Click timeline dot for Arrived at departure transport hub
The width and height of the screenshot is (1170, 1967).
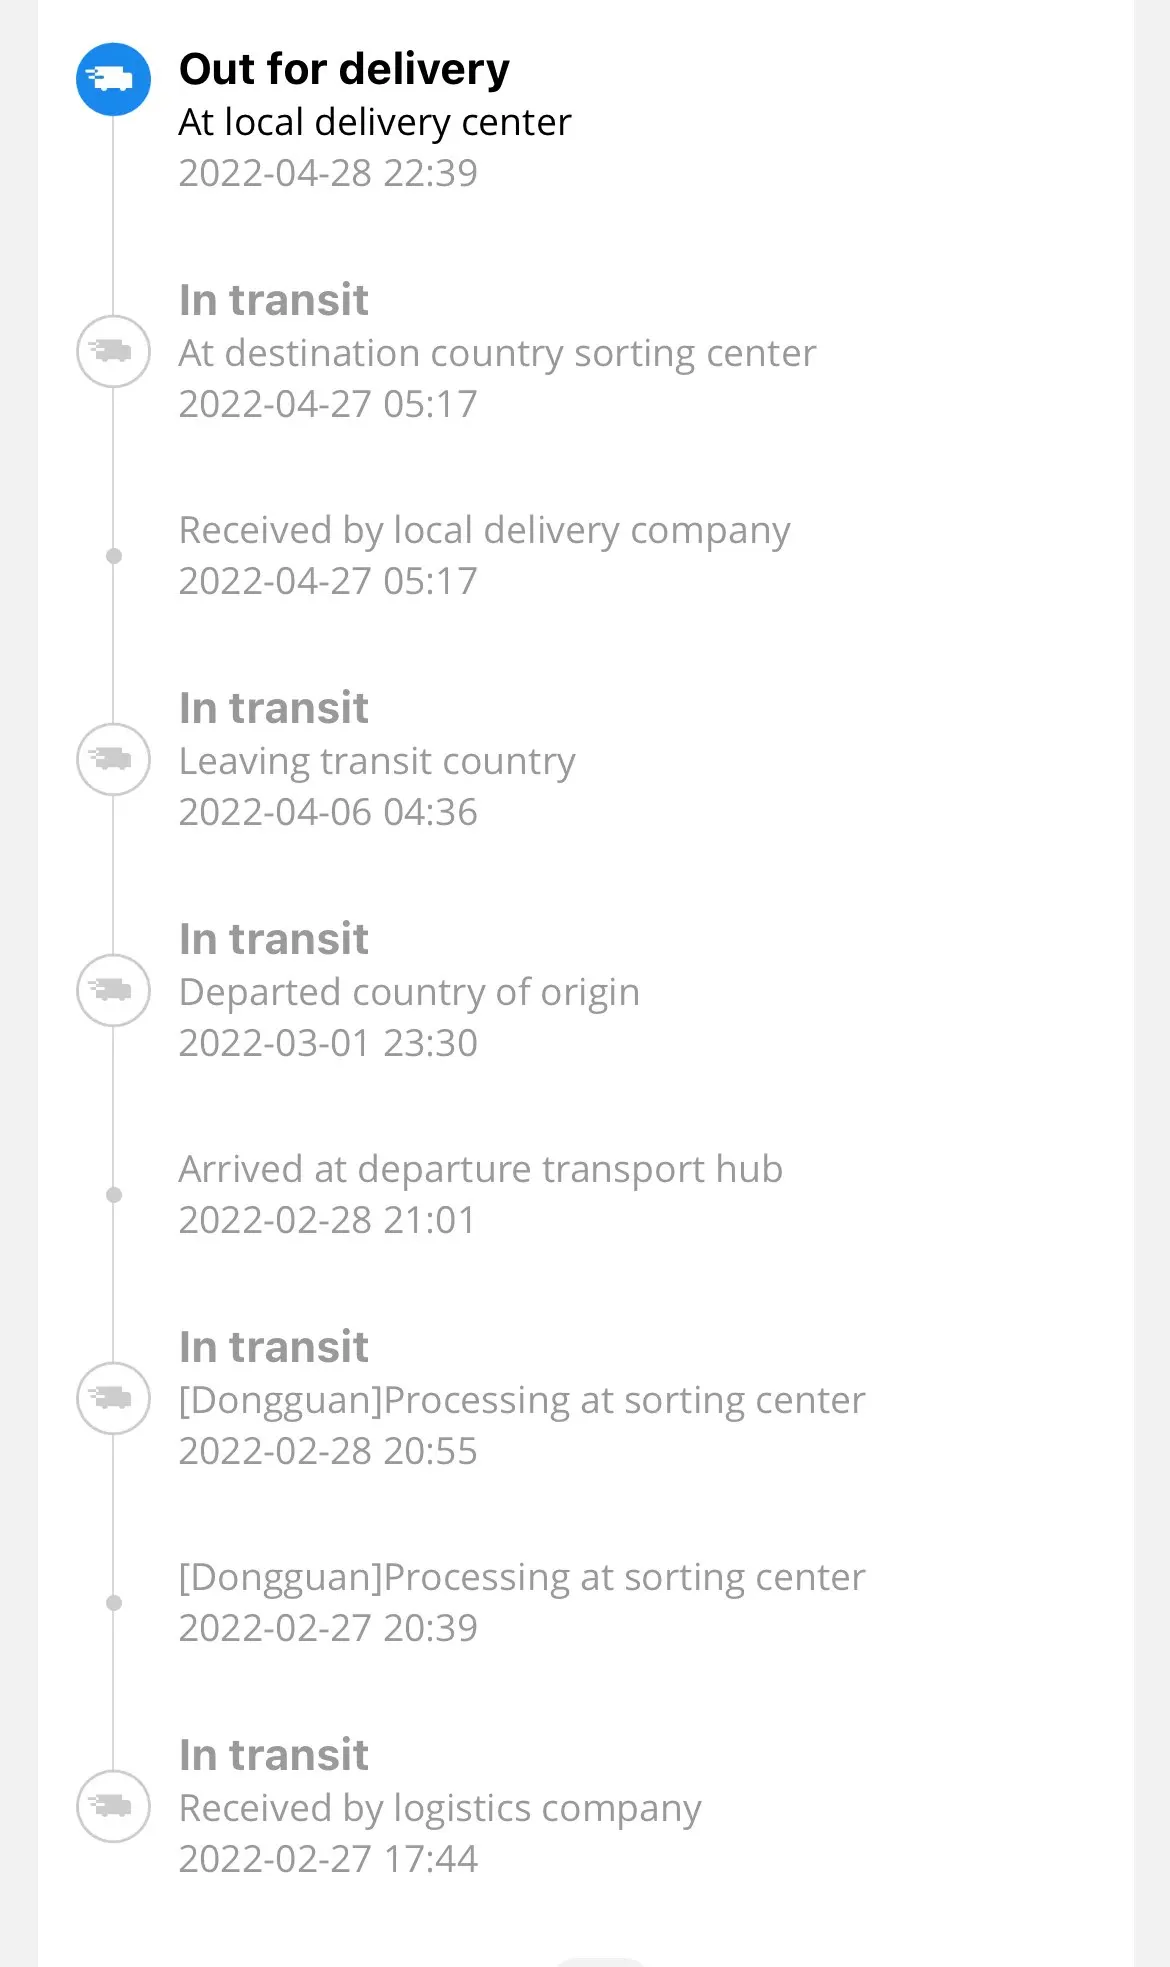(114, 1195)
